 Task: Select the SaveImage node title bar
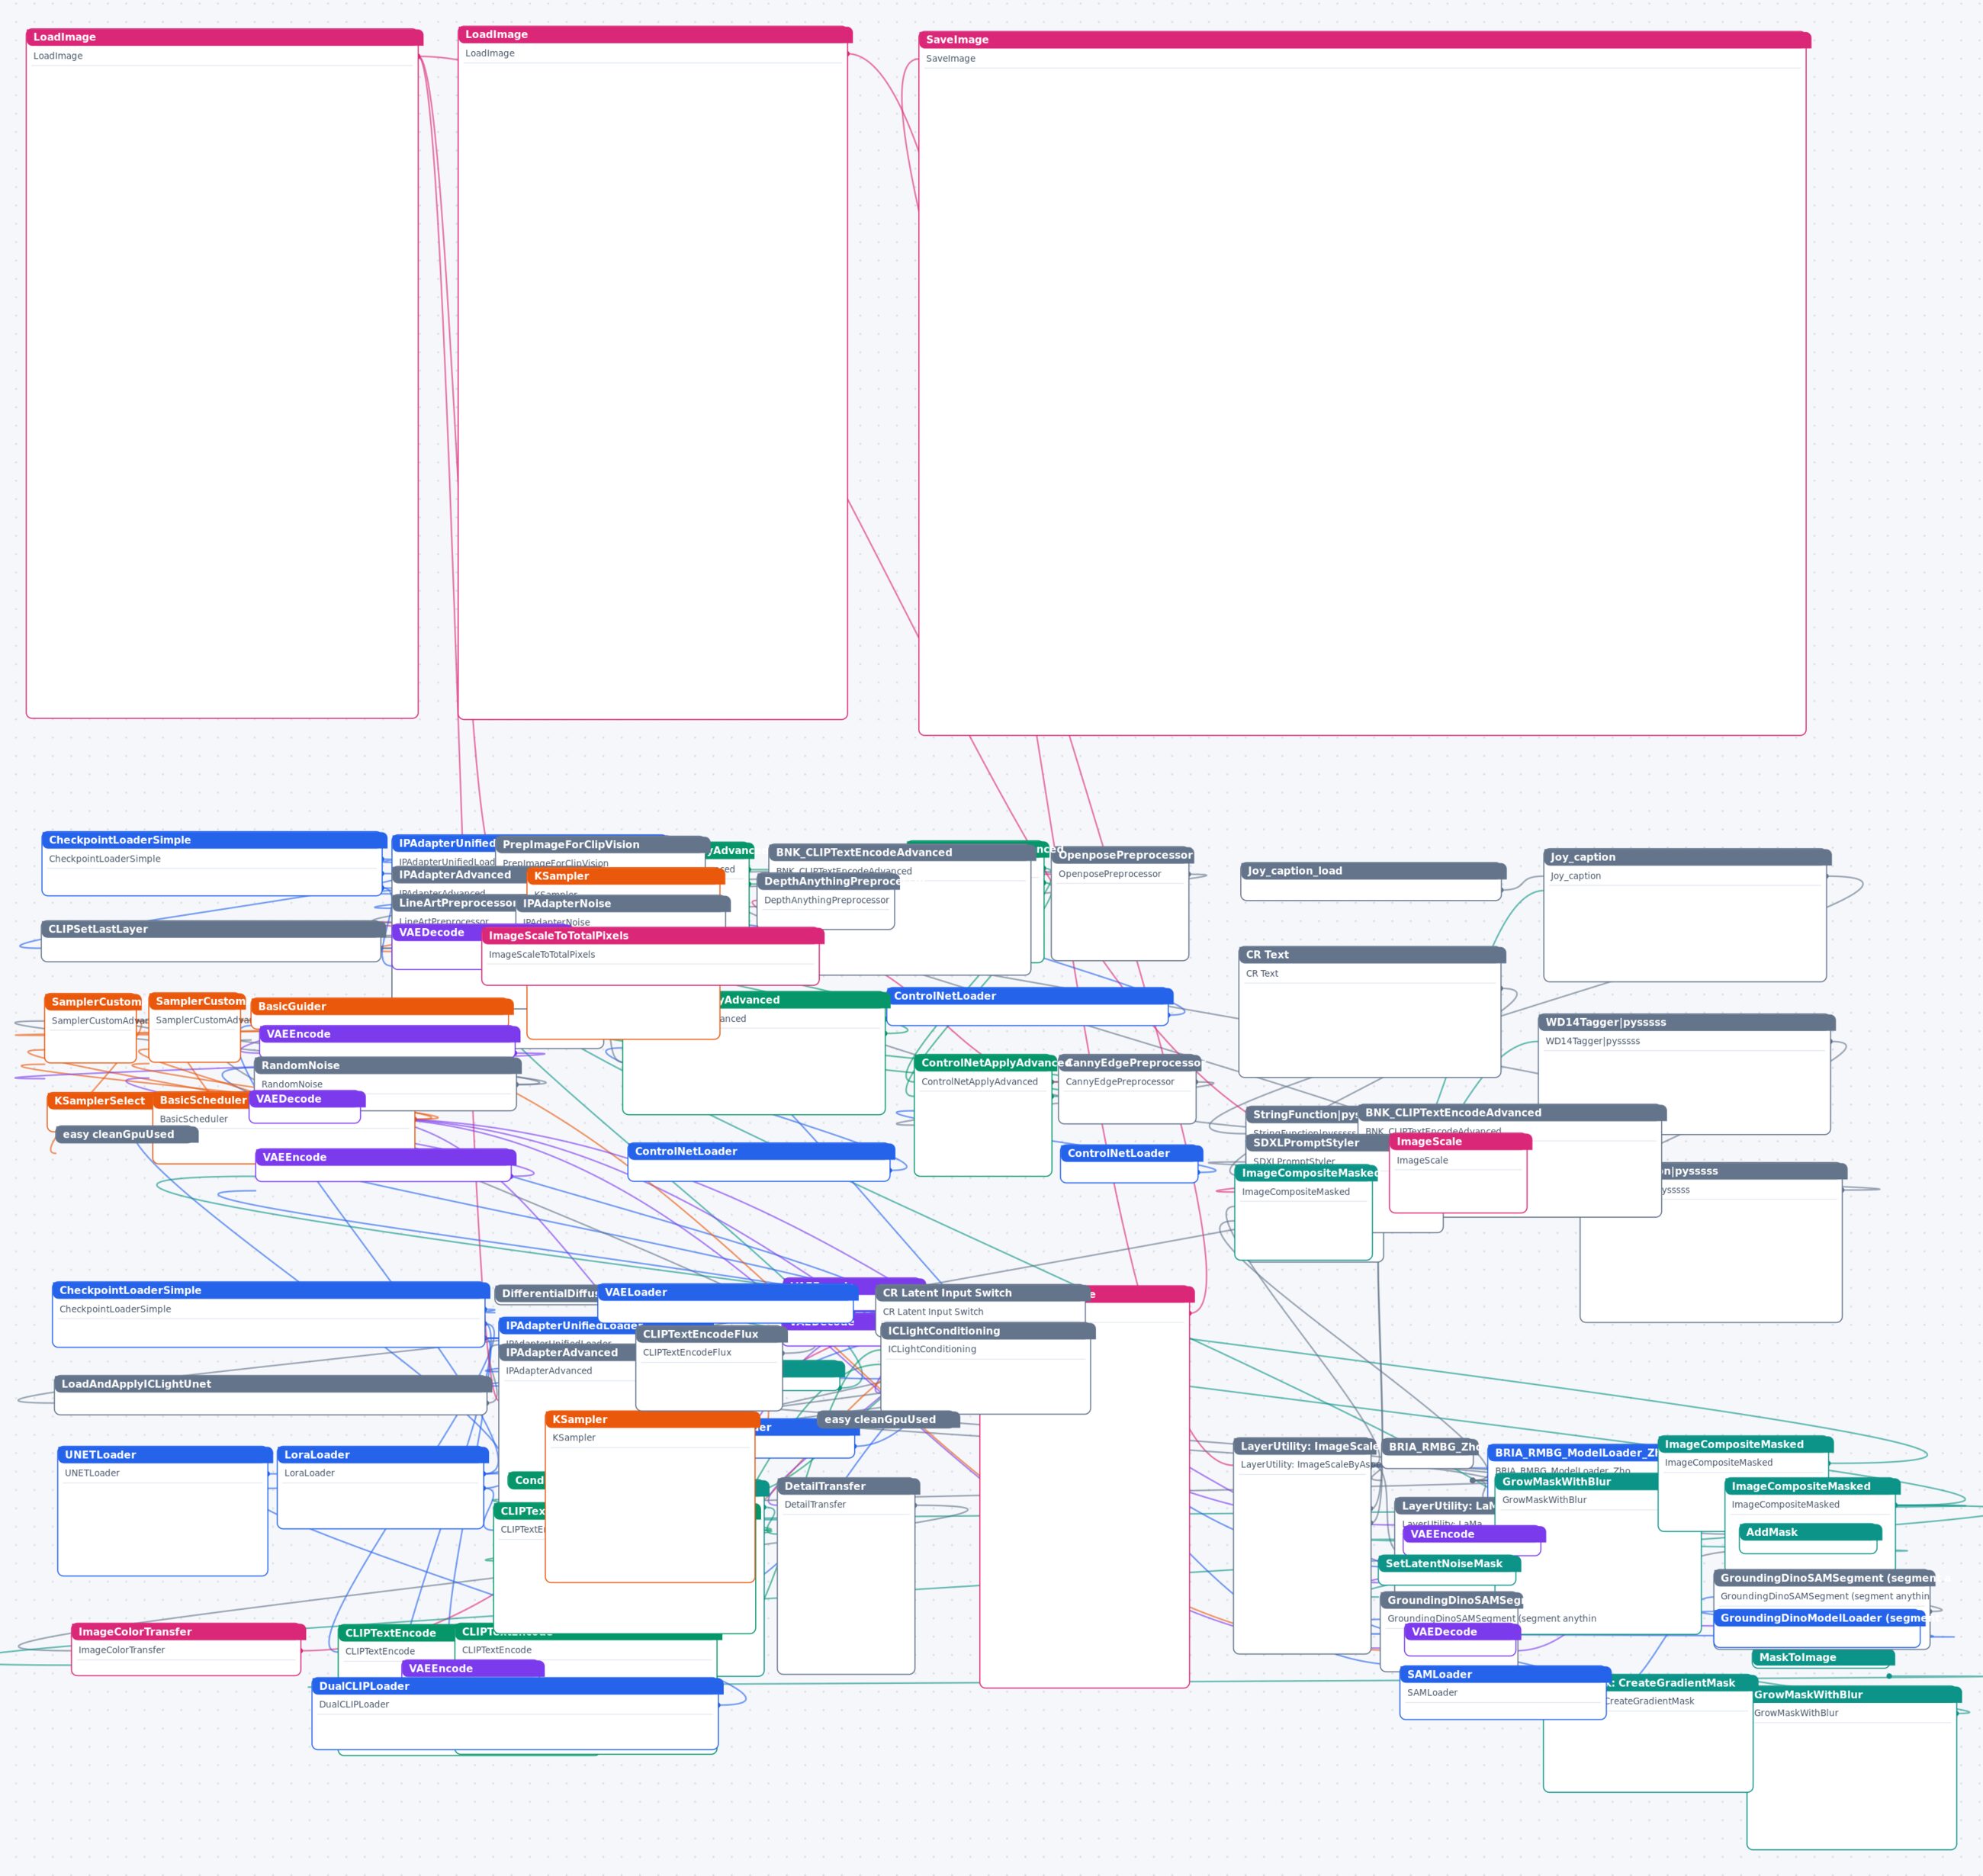point(1364,40)
